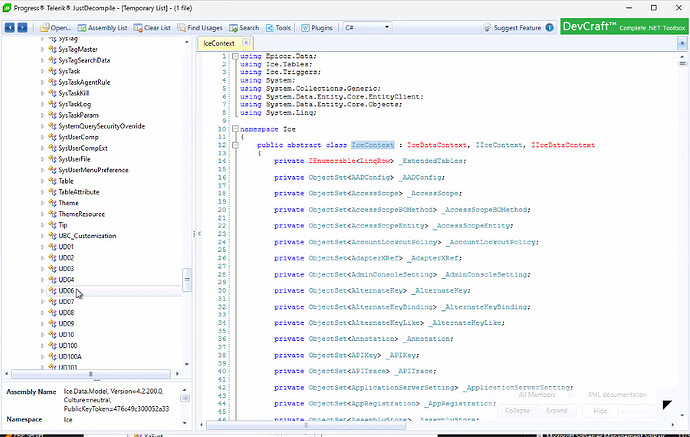Click the Assembly Name details scrollbar thumb
Image resolution: width=690 pixels, height=437 pixels.
click(x=185, y=398)
